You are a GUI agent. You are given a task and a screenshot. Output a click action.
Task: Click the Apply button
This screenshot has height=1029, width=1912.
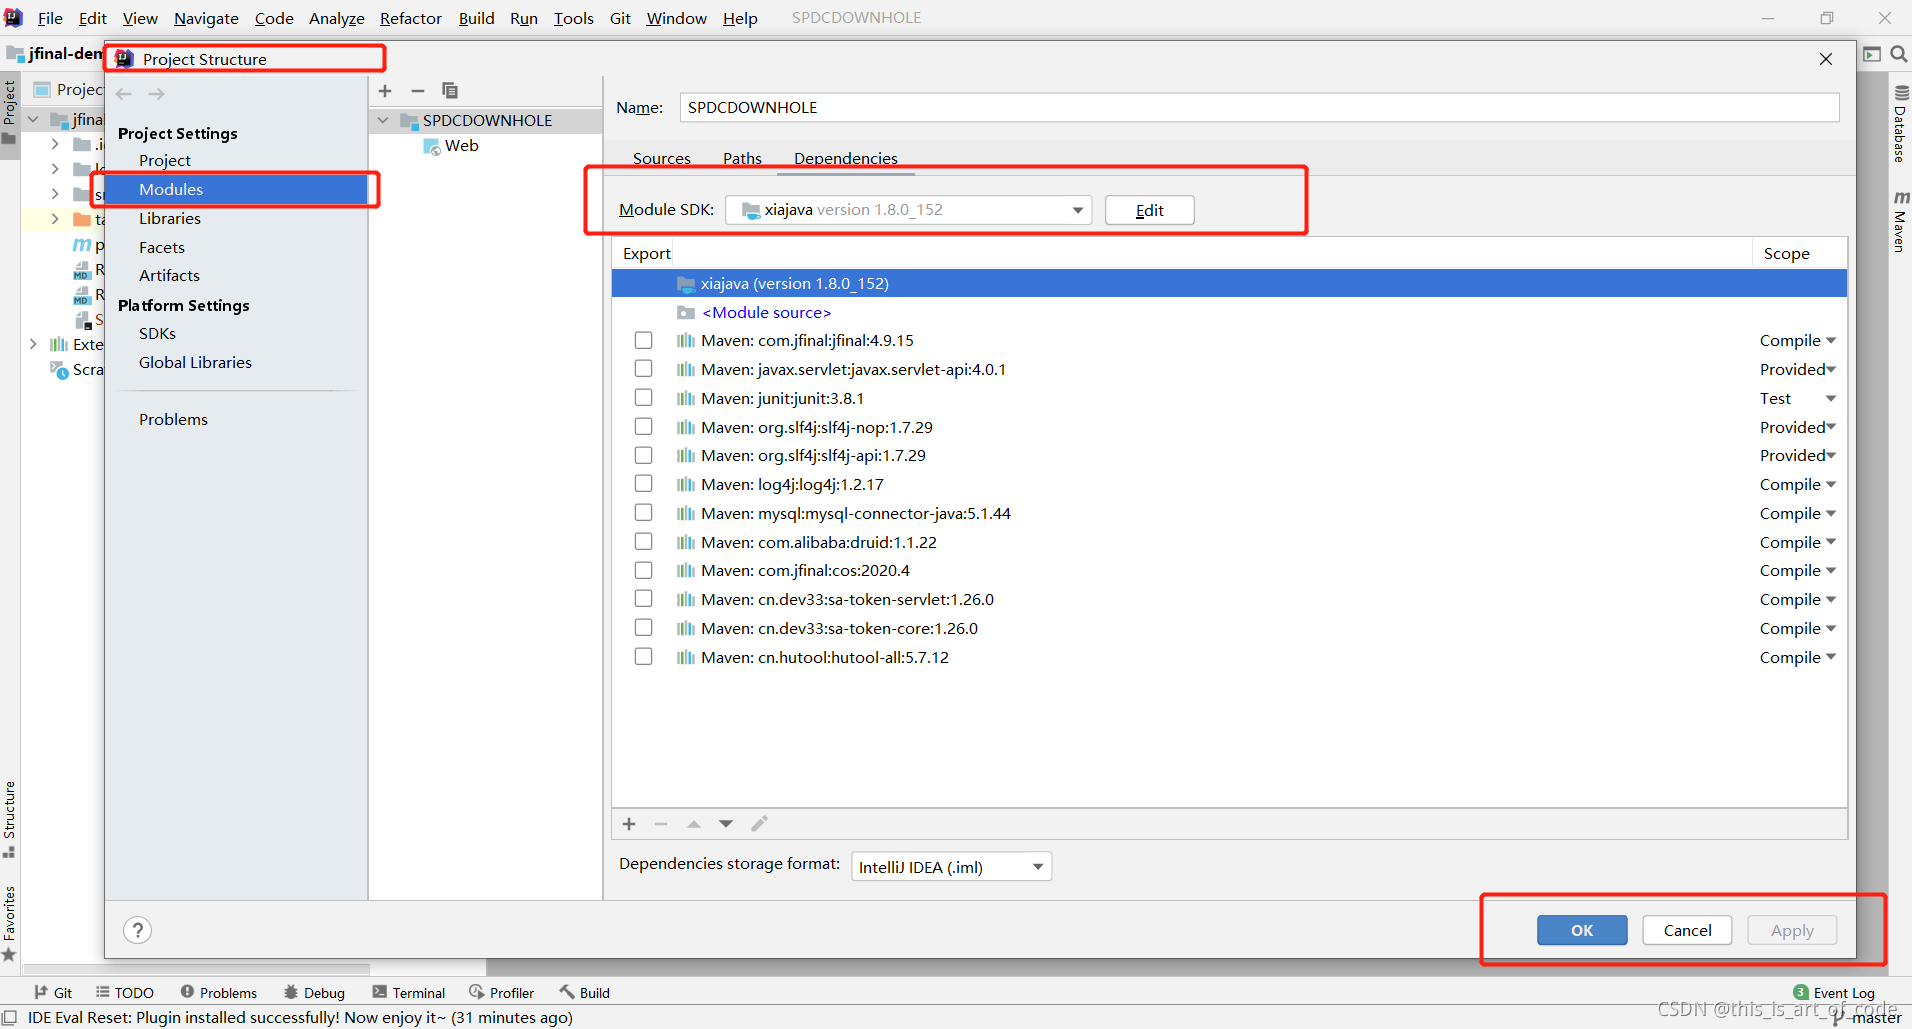click(x=1793, y=930)
